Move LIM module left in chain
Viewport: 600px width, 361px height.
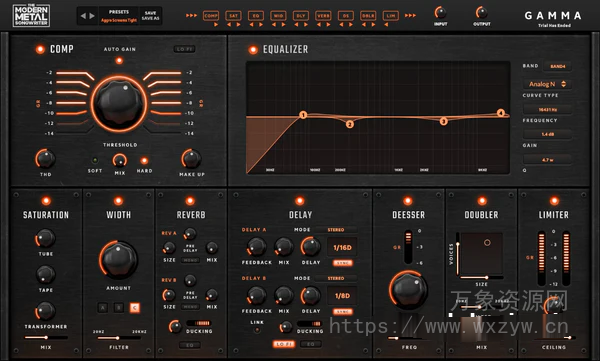pyautogui.click(x=386, y=25)
